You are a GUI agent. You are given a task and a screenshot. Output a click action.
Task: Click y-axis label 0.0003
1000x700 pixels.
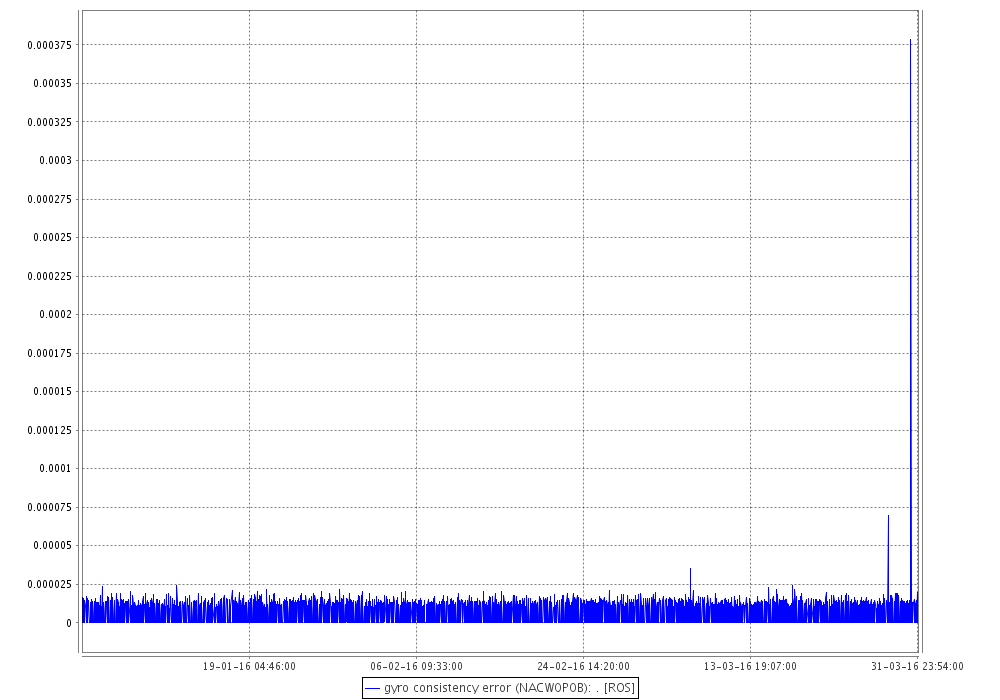pyautogui.click(x=56, y=161)
